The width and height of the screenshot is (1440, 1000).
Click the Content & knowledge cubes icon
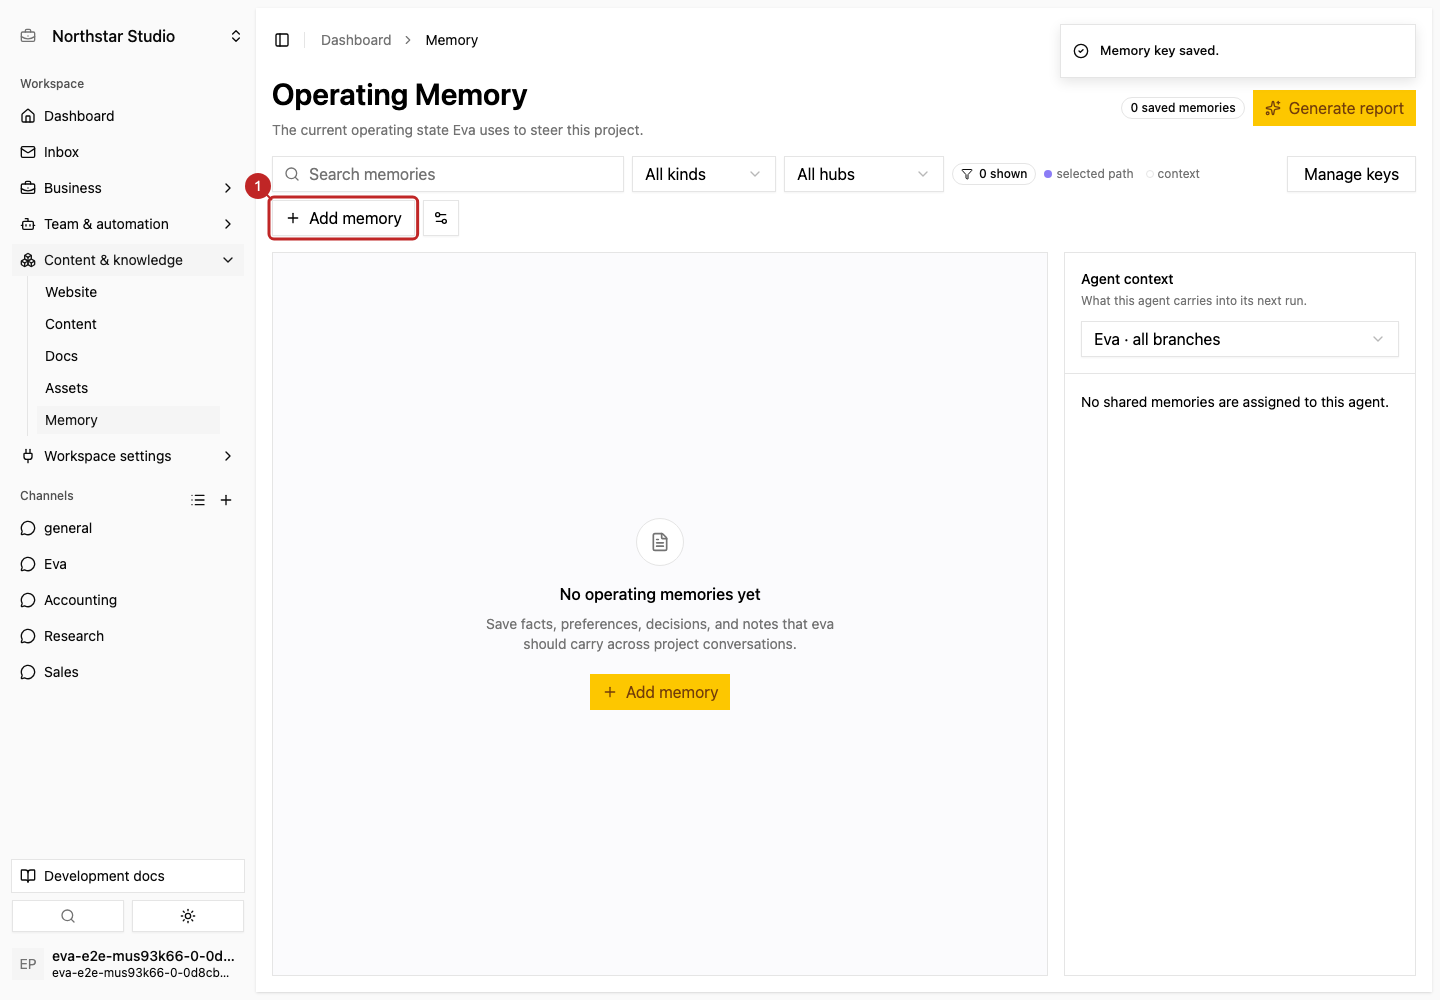coord(28,260)
